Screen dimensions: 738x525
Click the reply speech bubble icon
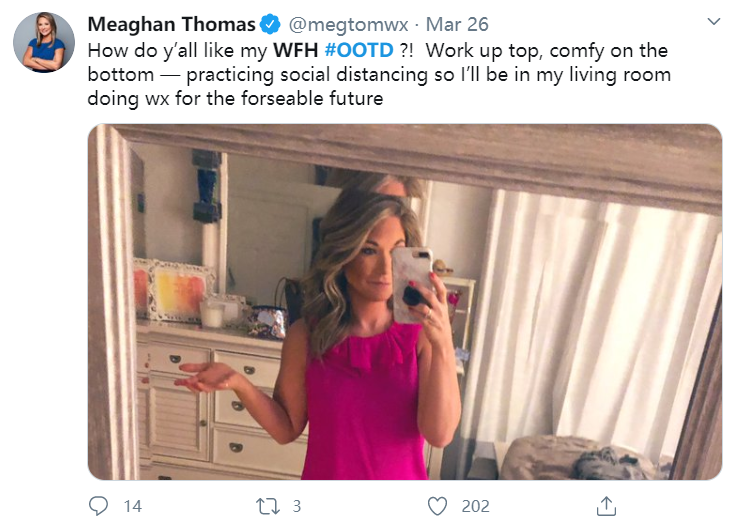tap(98, 506)
